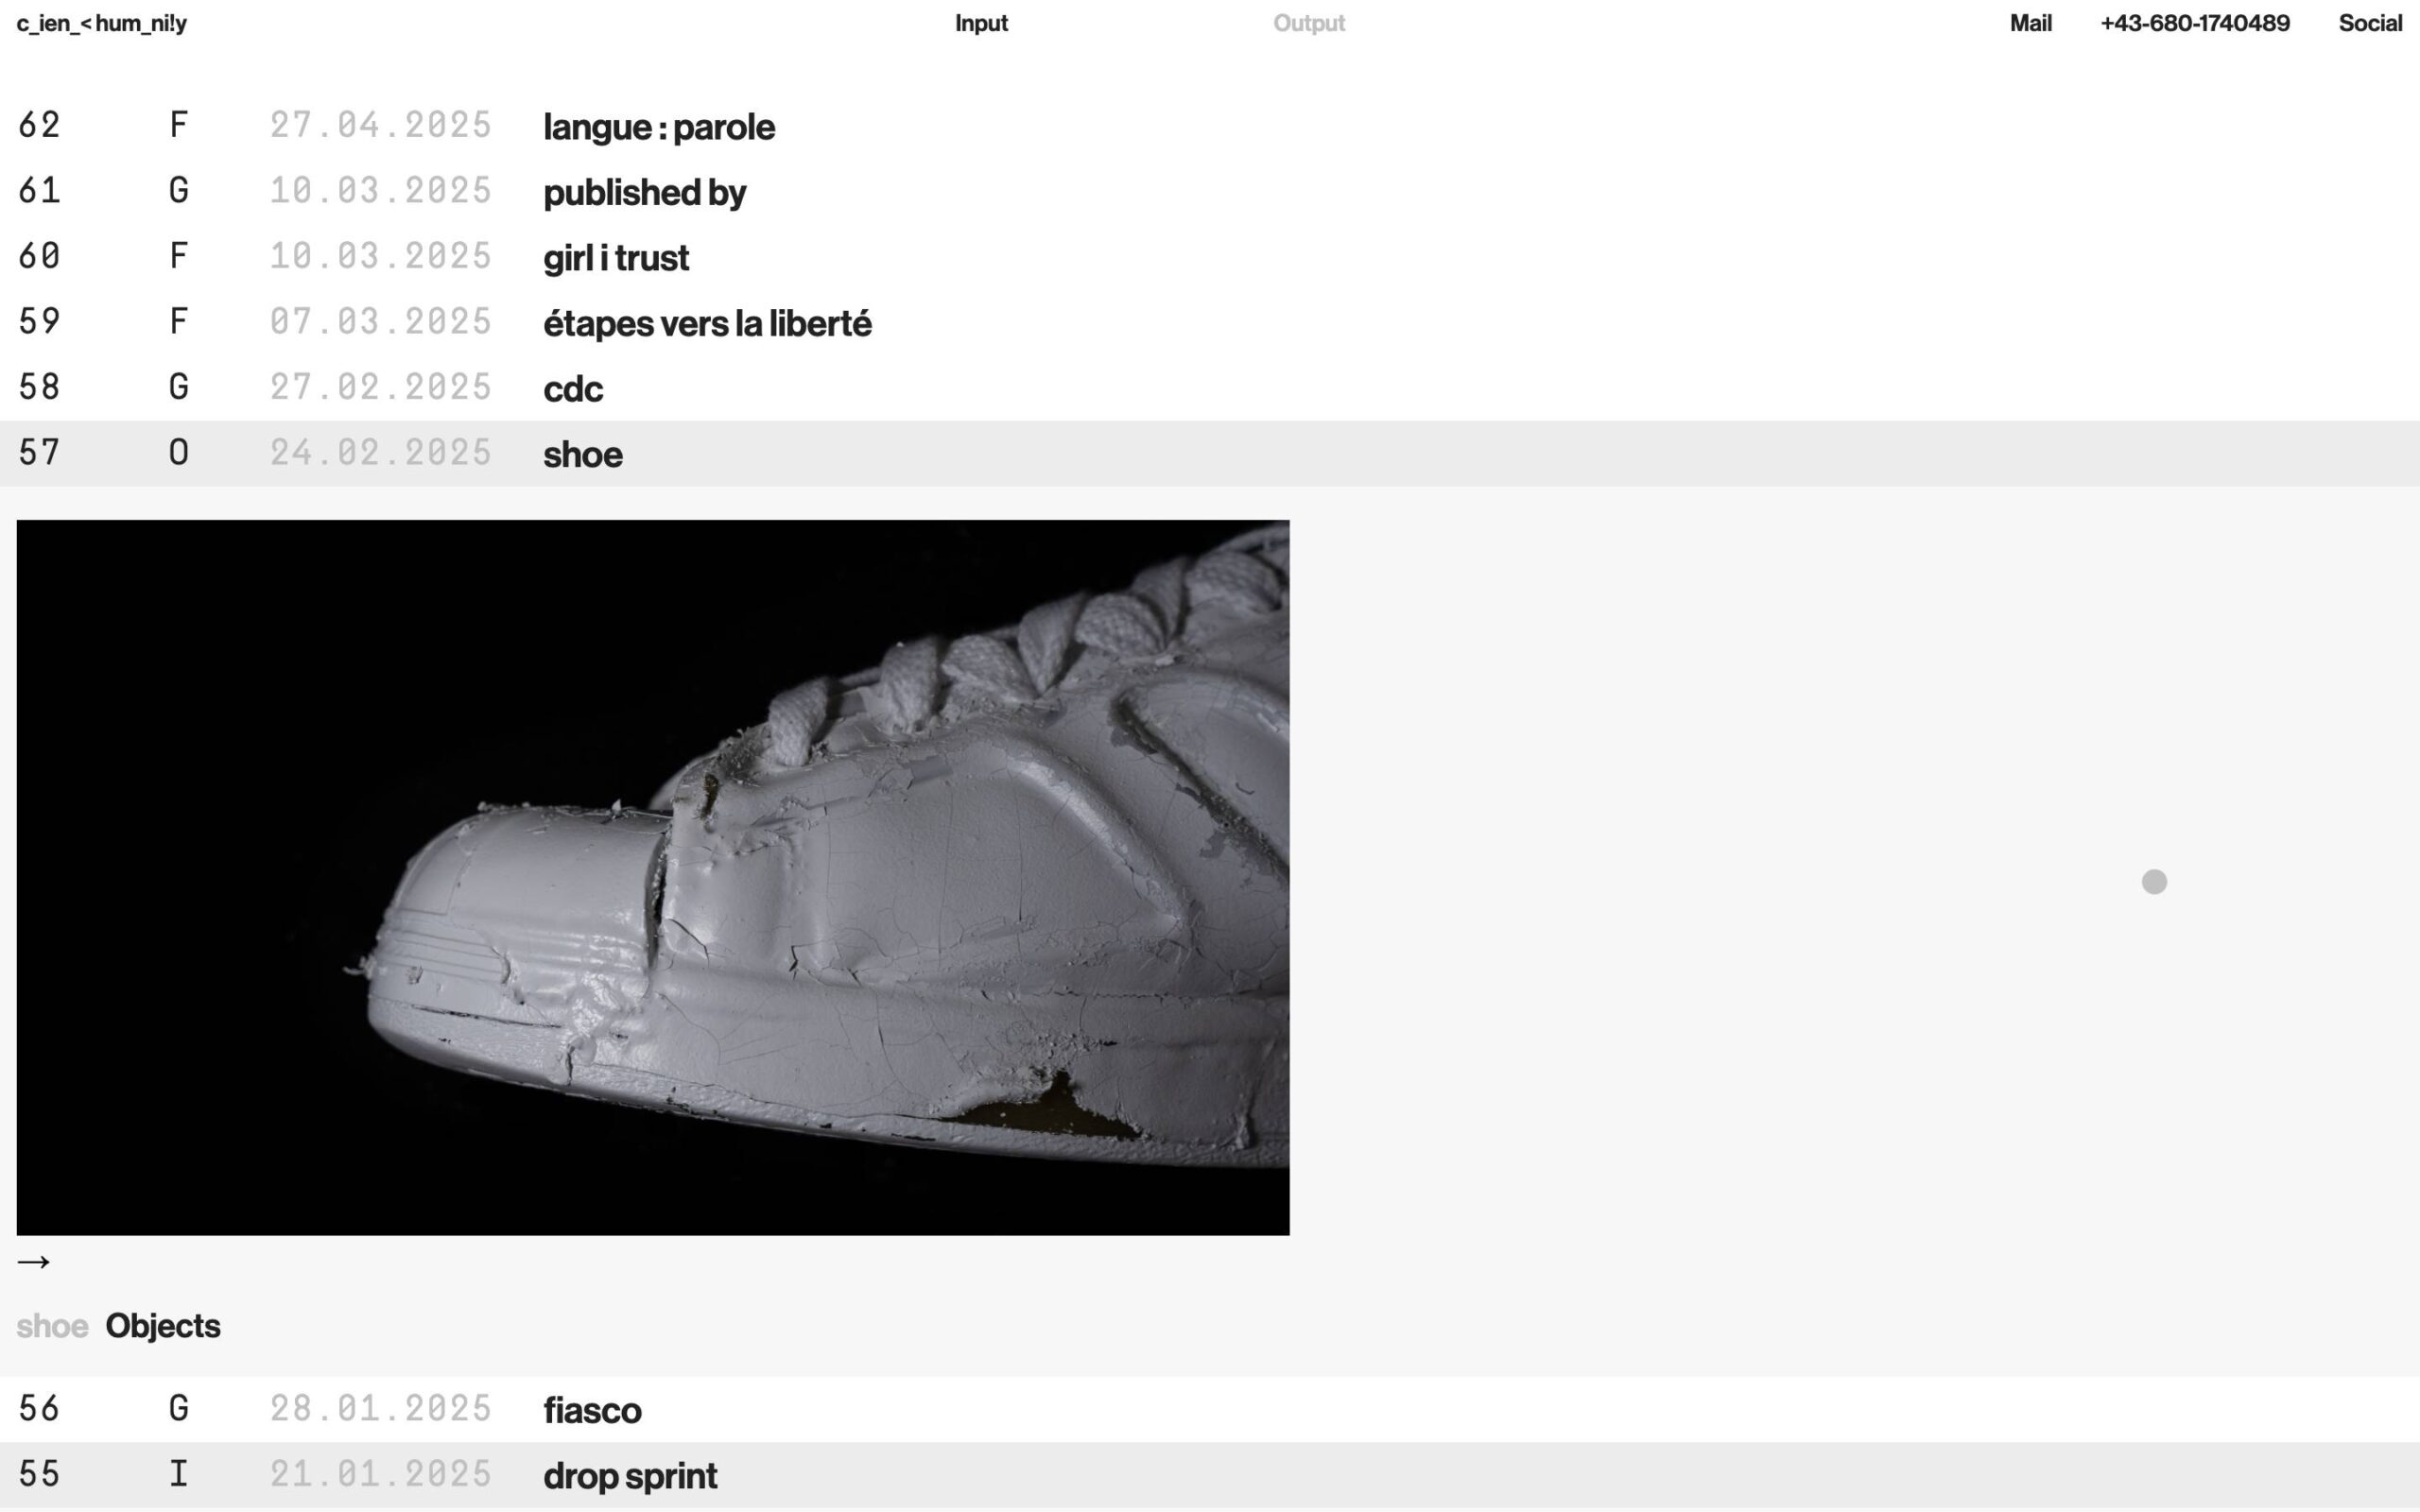Click the date 24.02.2025 in shoe row
Screen dimensions: 2420x1512
(380, 453)
